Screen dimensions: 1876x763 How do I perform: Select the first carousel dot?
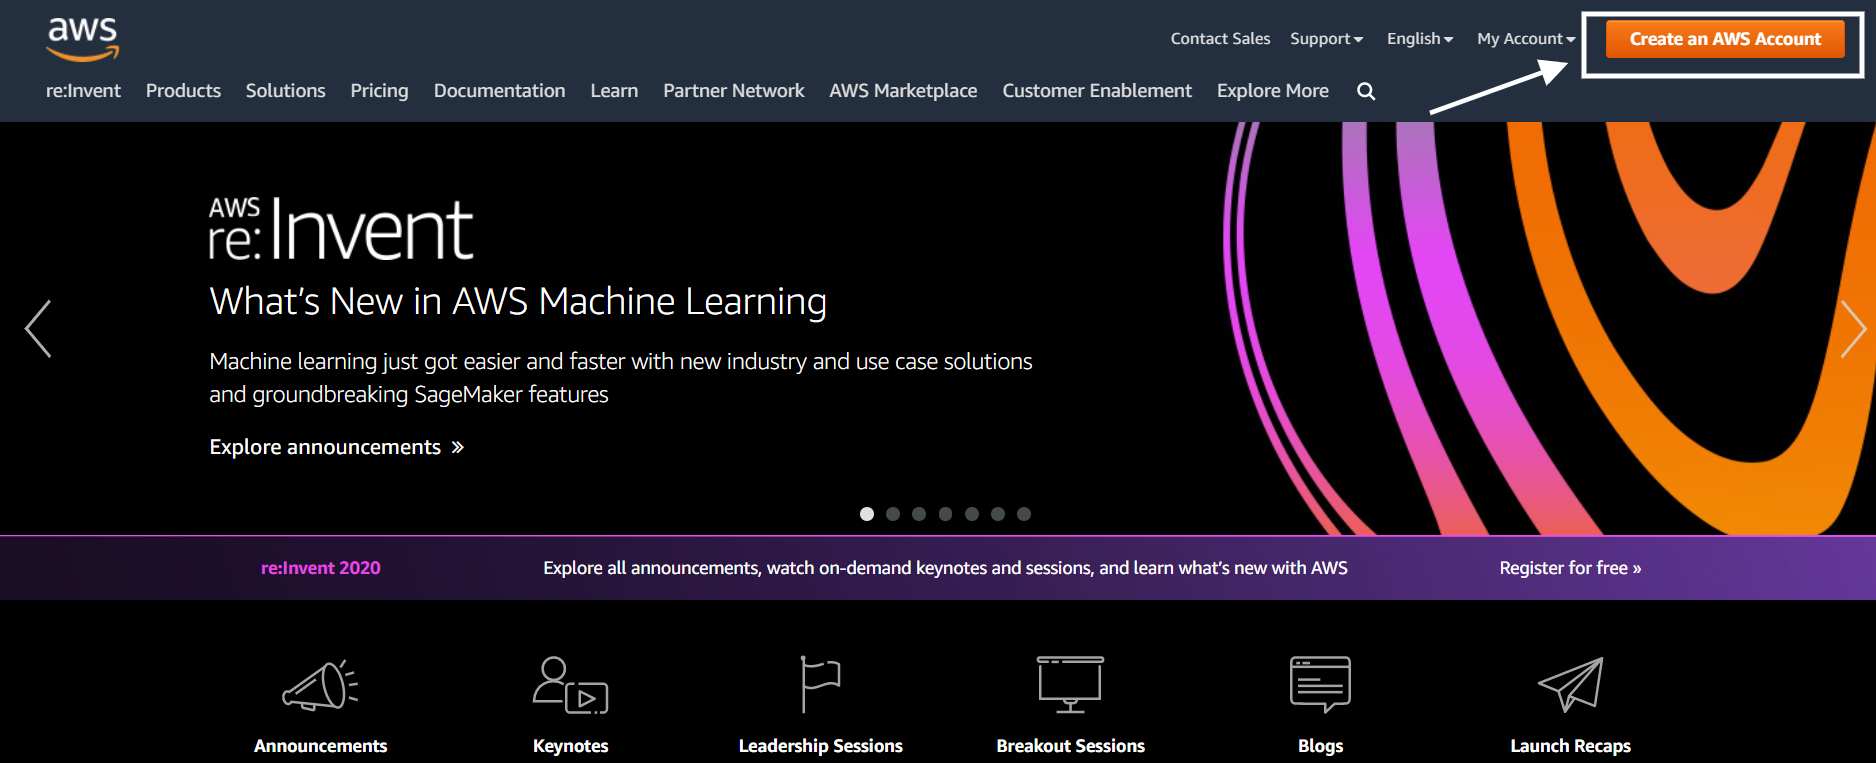point(867,514)
